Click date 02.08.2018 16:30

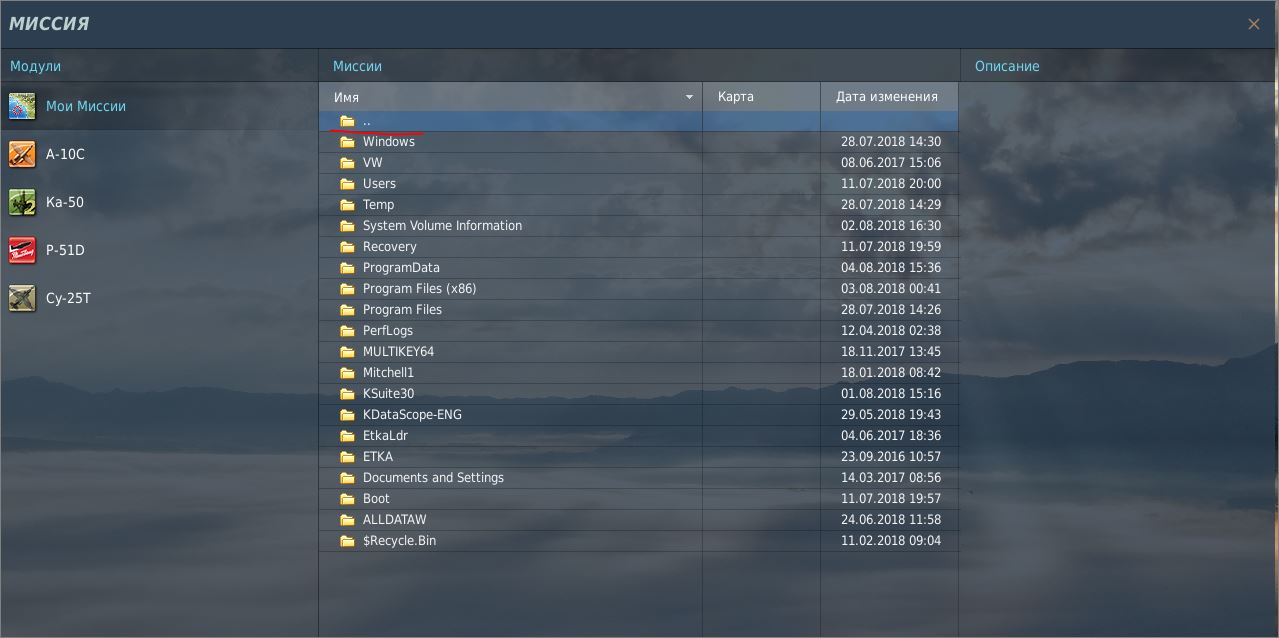click(891, 226)
